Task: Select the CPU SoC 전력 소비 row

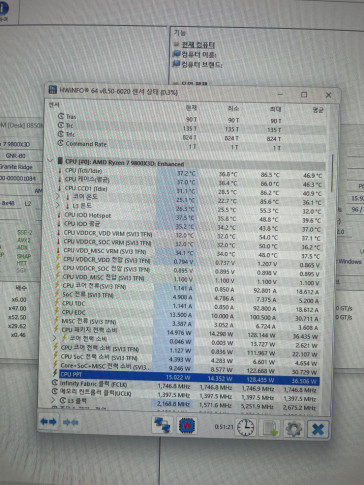Action: (186, 360)
